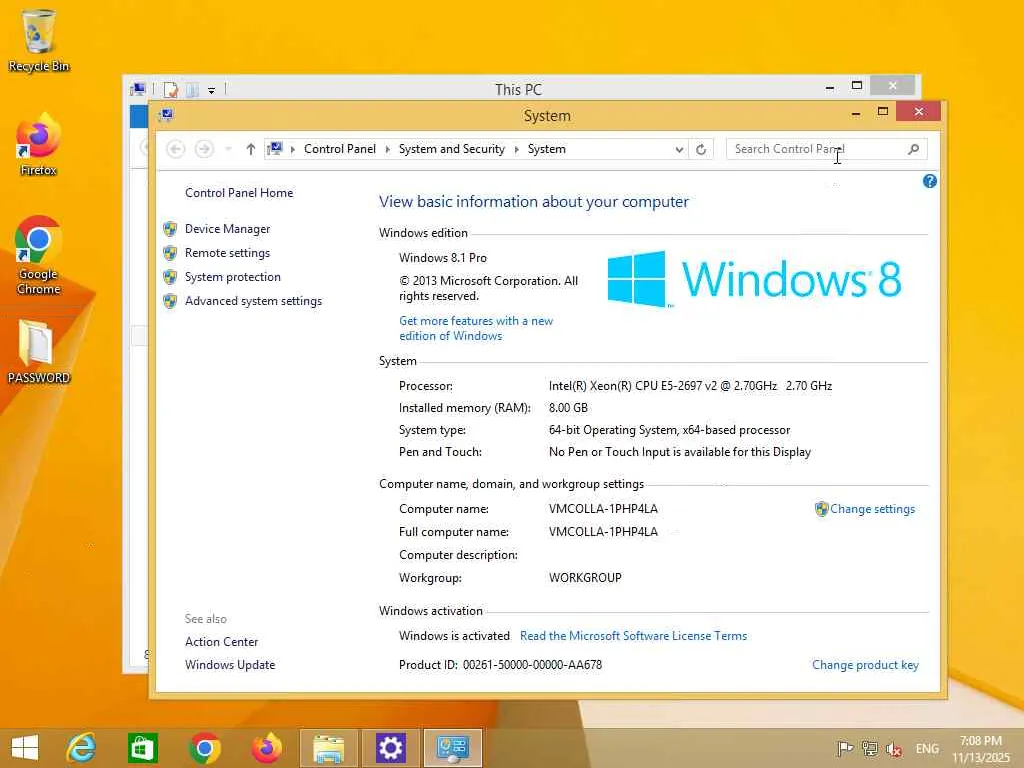
Task: Open Firefox from the taskbar
Action: click(x=266, y=748)
